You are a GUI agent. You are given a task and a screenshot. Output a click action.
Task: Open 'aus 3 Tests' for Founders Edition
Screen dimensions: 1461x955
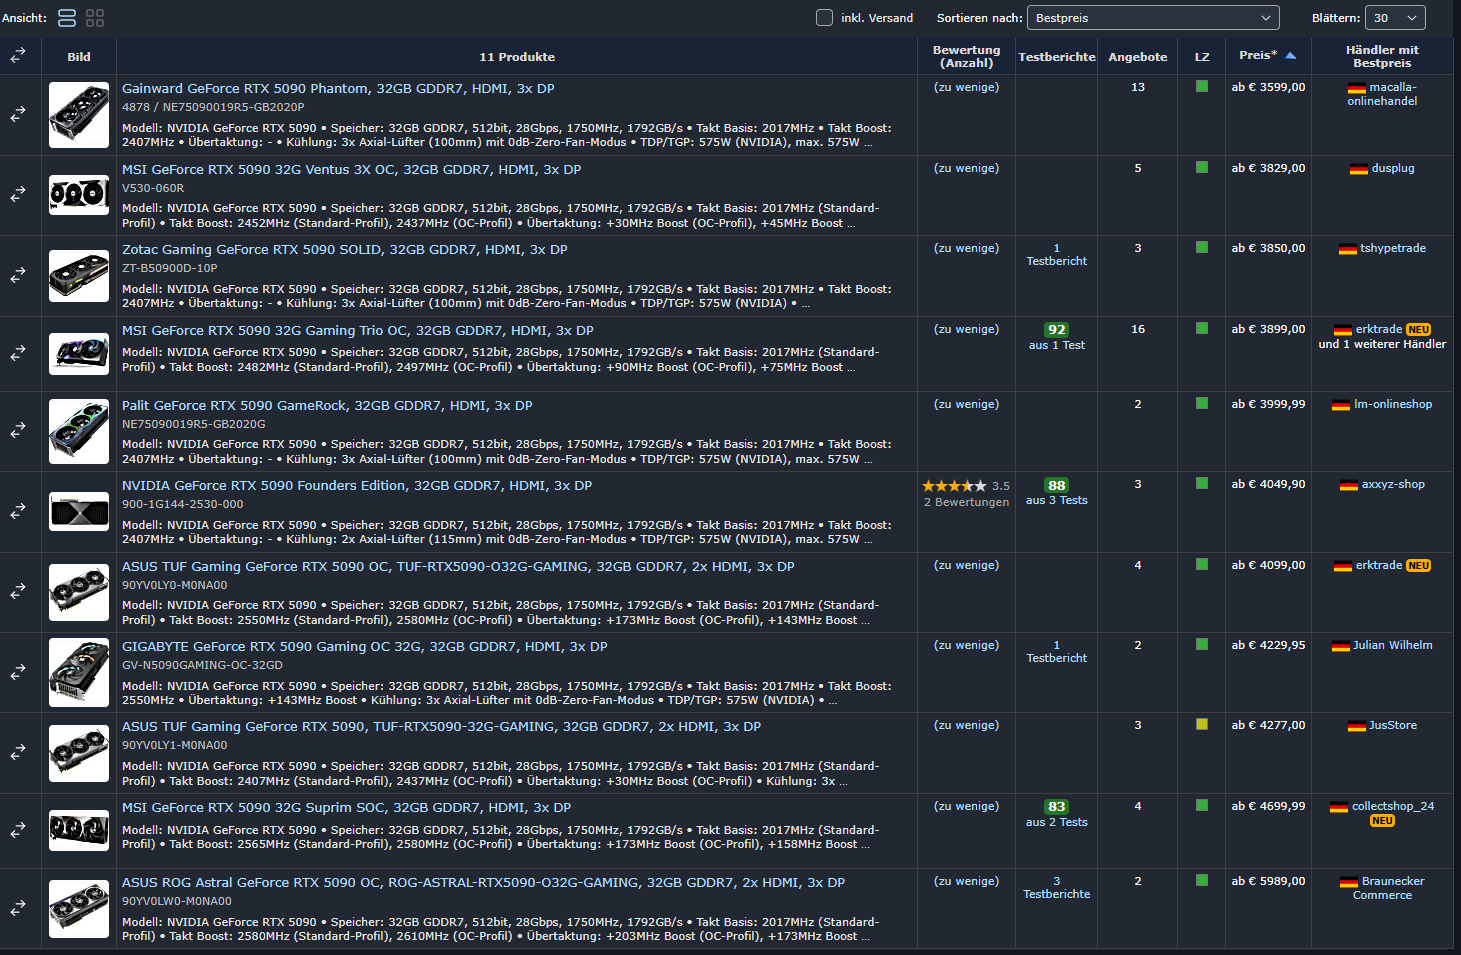point(1057,500)
